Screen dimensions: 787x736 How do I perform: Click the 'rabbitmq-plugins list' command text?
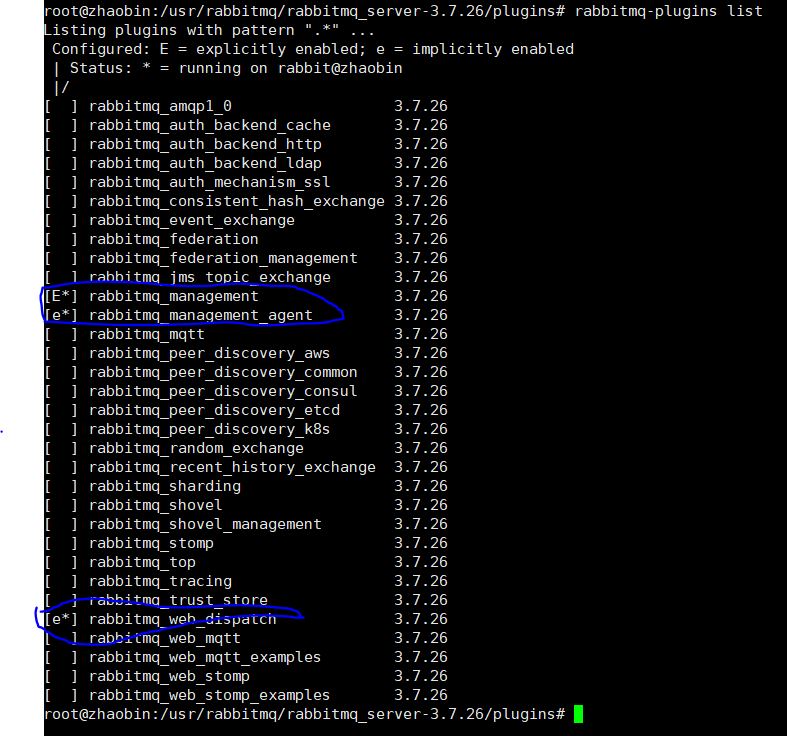click(669, 11)
